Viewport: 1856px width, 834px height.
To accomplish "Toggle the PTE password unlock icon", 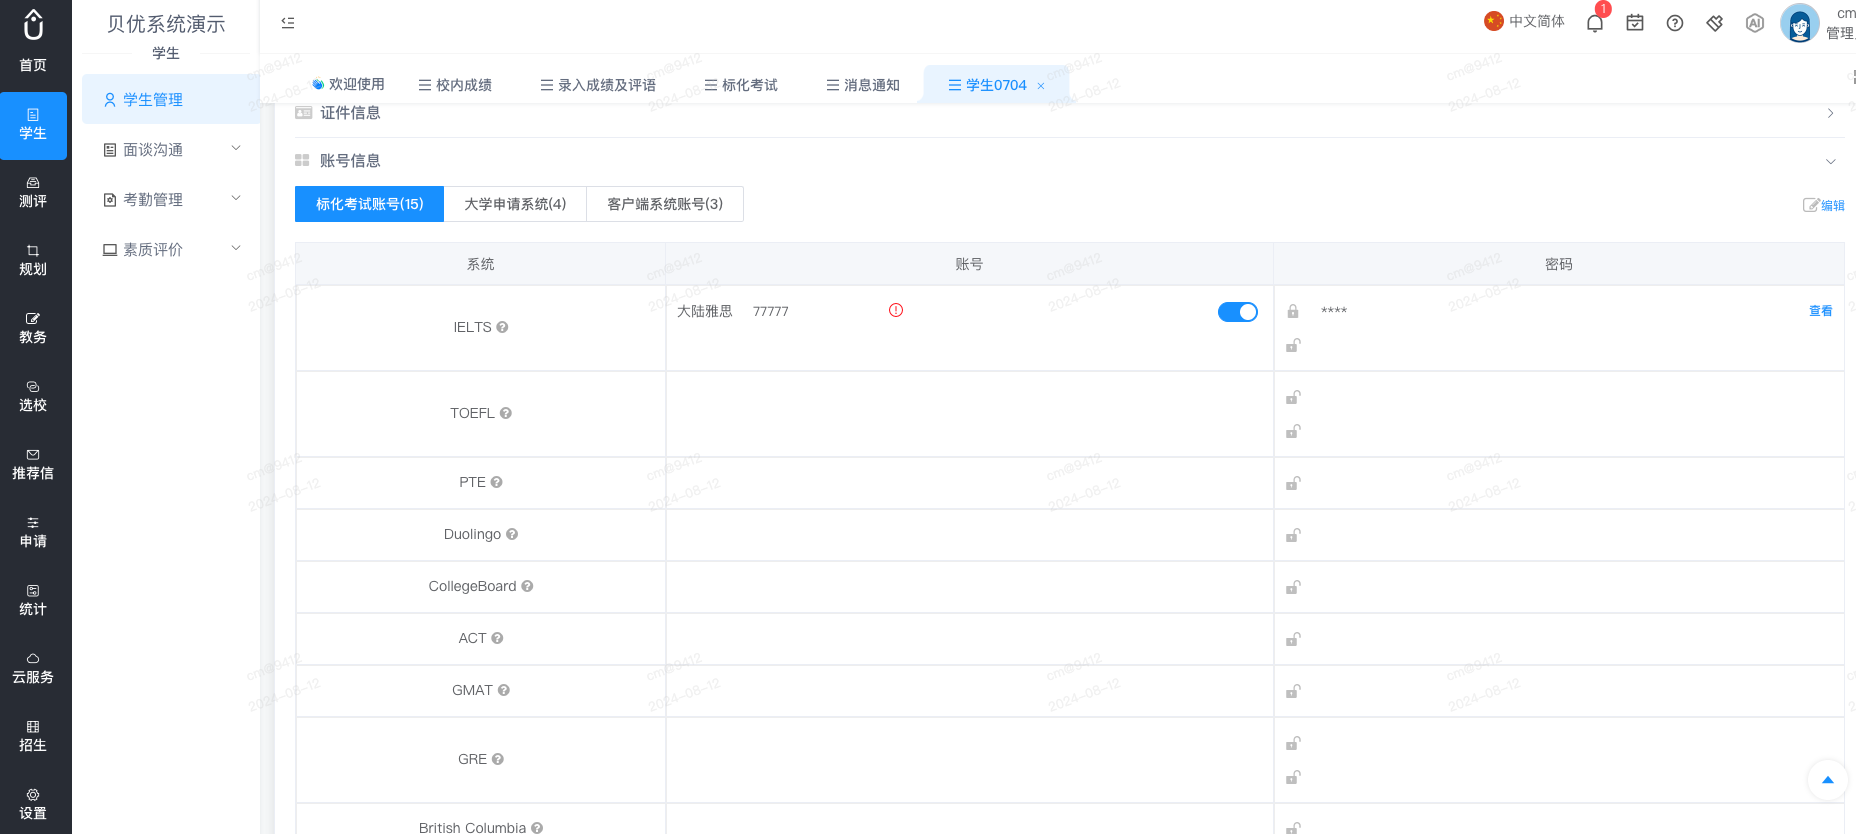I will point(1293,483).
